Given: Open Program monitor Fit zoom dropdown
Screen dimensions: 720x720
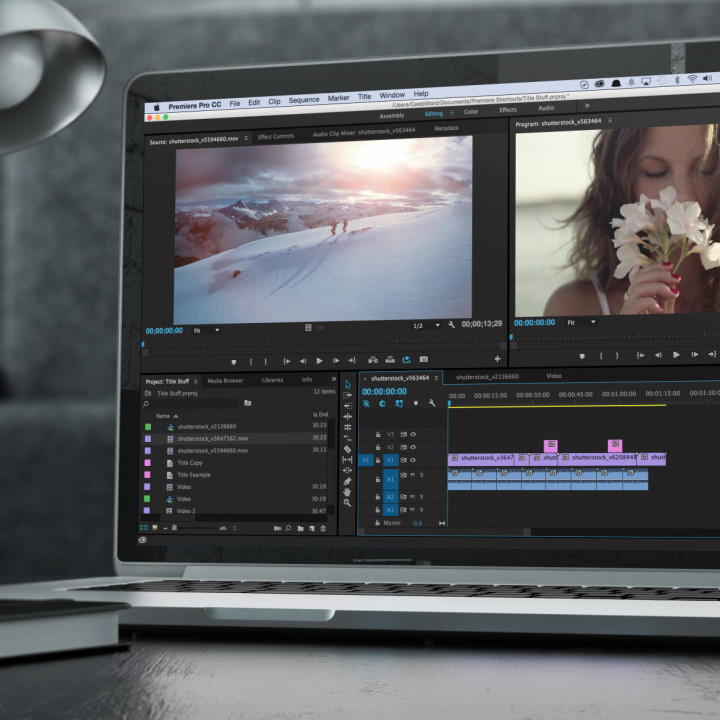Looking at the screenshot, I should [x=581, y=322].
